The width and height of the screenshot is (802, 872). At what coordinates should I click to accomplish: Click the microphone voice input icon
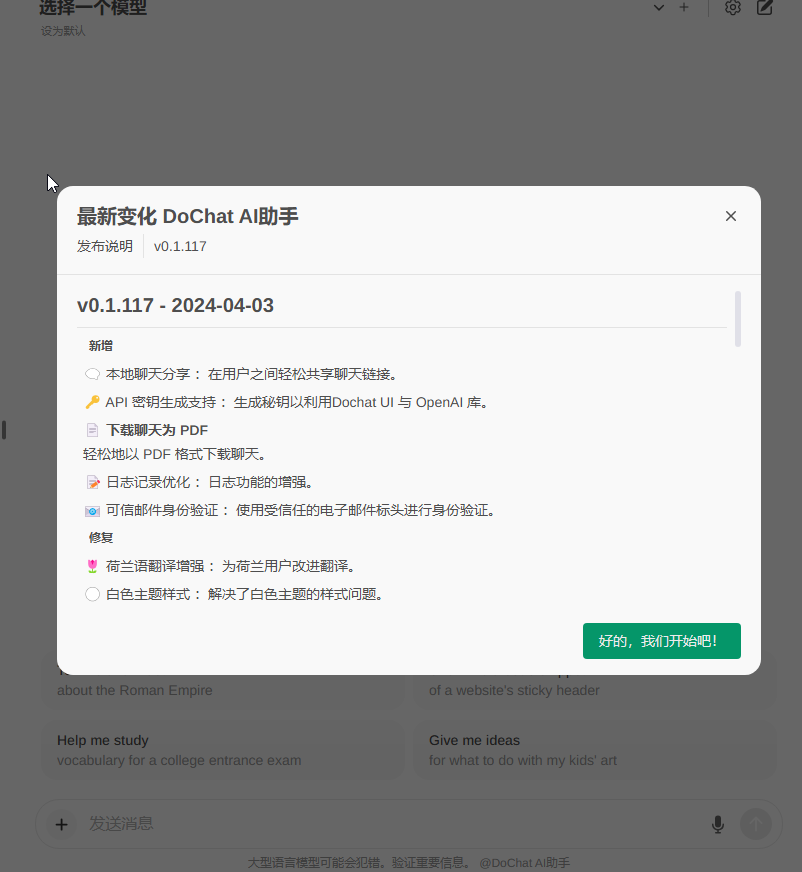pyautogui.click(x=717, y=824)
